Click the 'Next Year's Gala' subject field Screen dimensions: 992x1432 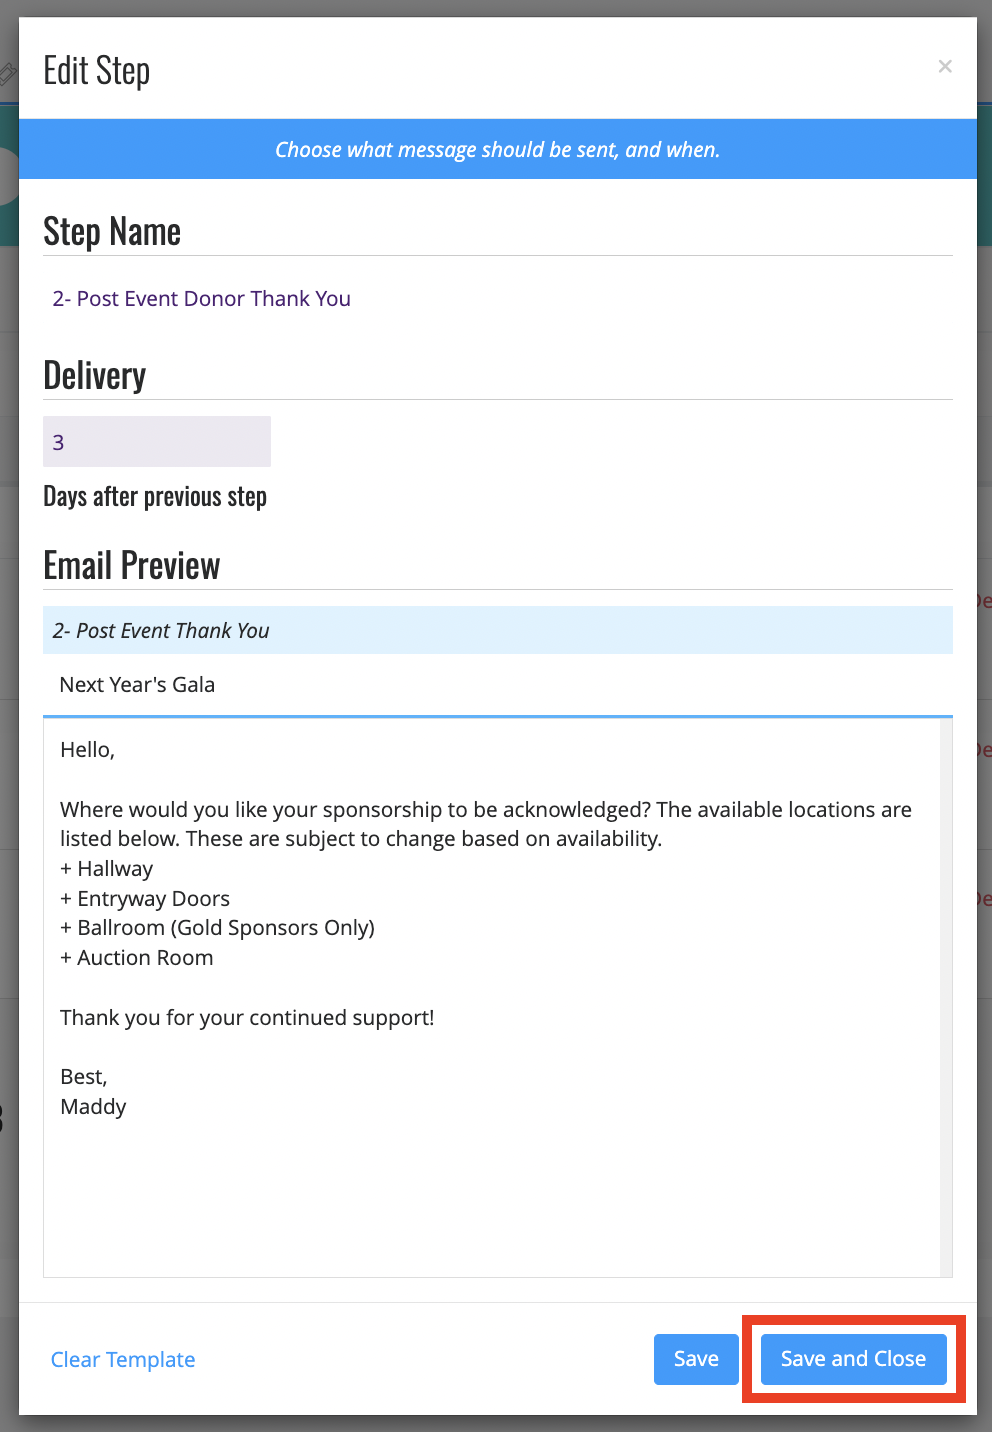point(497,685)
